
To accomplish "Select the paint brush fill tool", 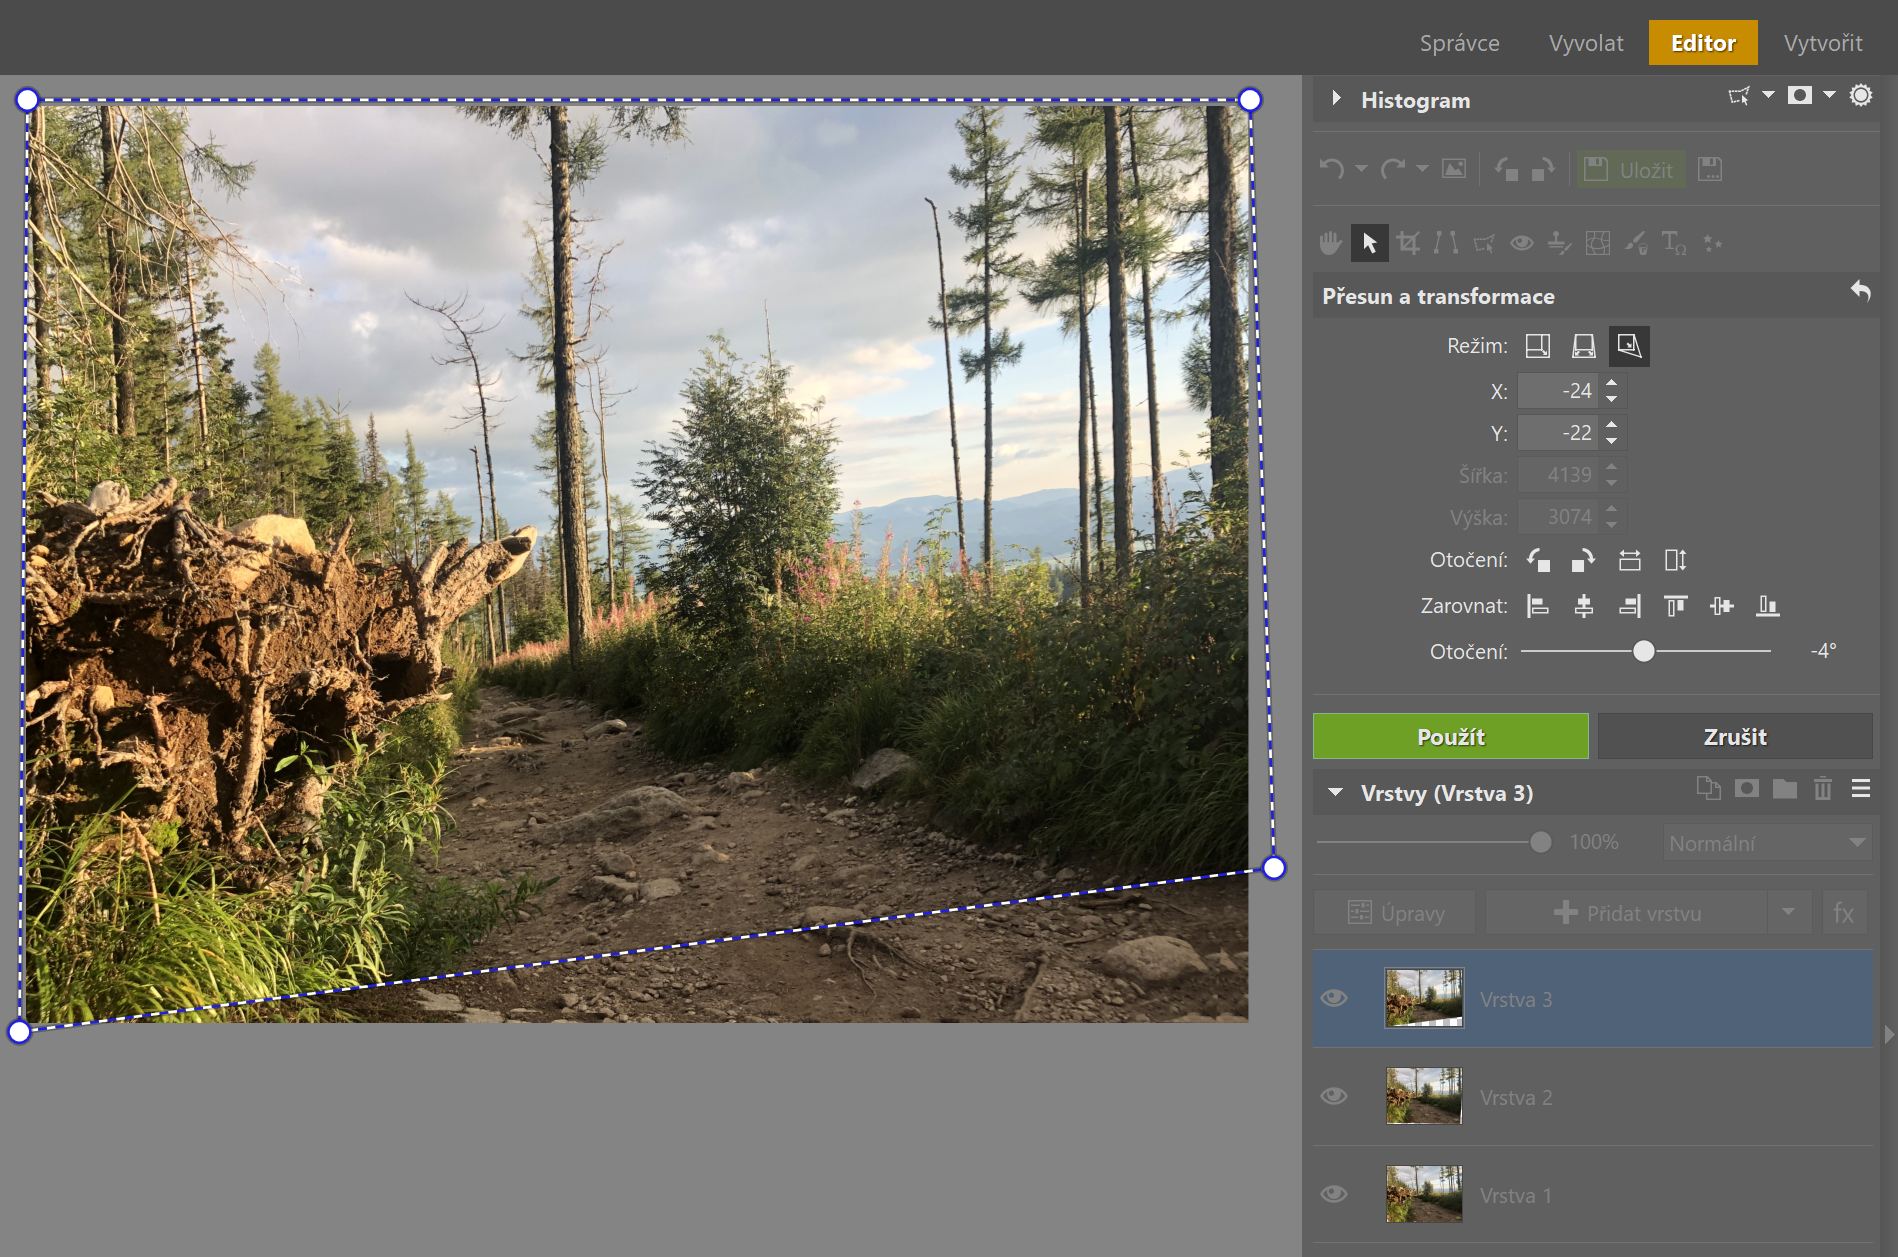I will coord(1636,243).
